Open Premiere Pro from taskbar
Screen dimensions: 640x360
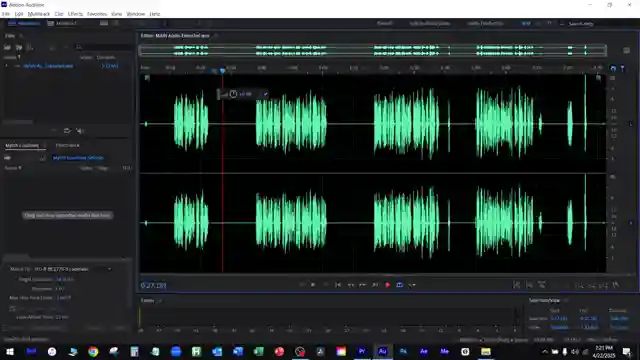[362, 351]
